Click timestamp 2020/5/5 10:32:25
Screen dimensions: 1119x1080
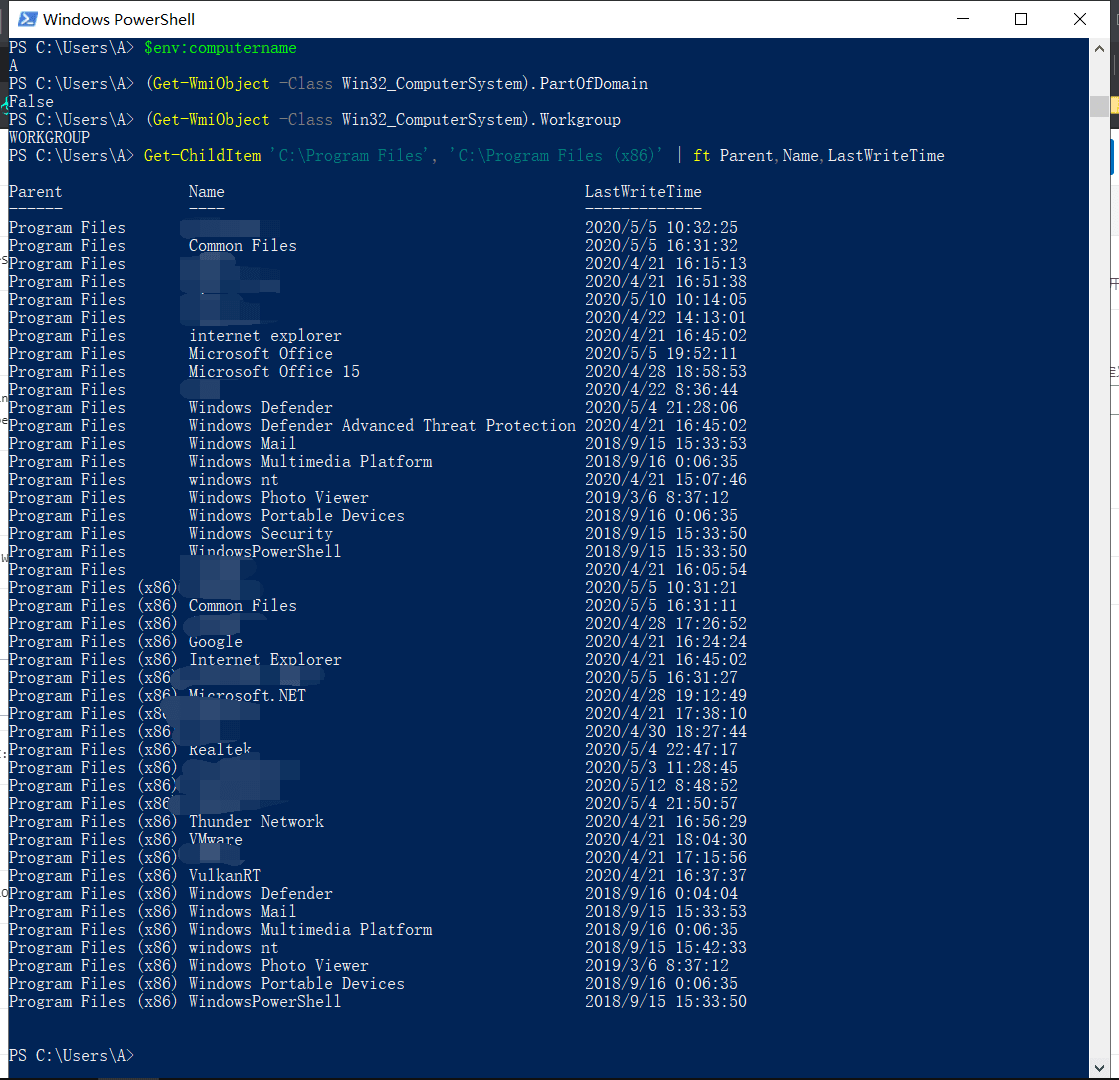(662, 227)
